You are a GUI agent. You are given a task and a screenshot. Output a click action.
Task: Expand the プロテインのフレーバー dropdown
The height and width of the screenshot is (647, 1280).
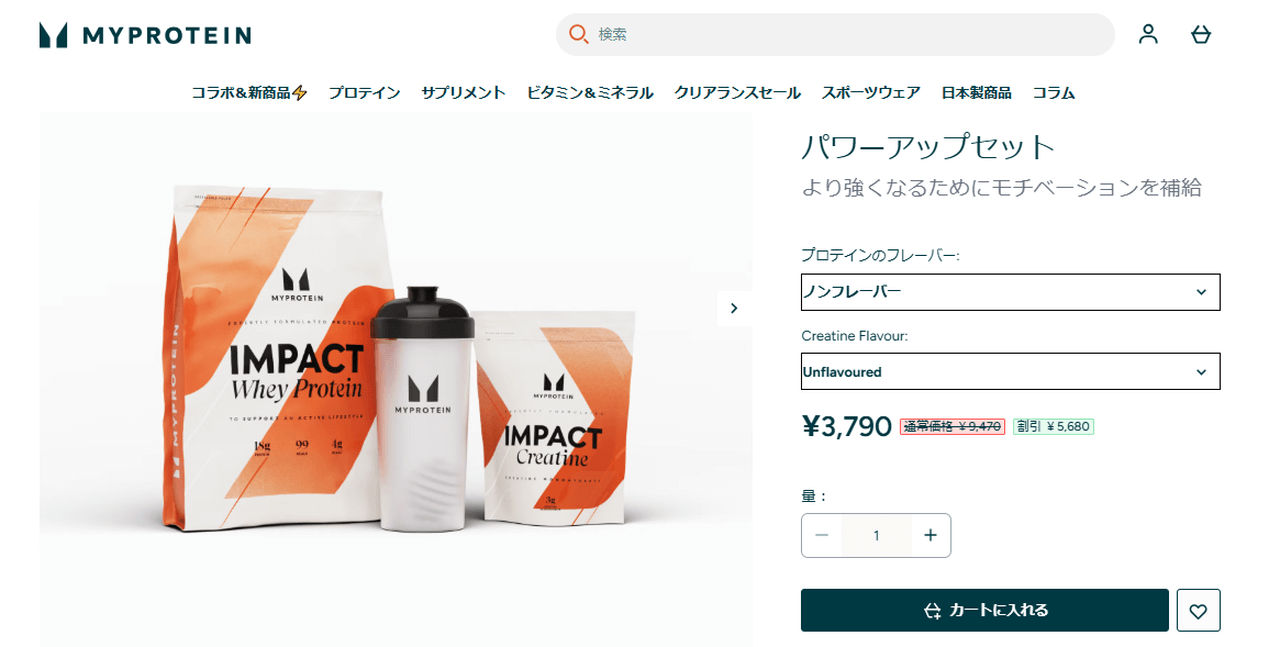pyautogui.click(x=1010, y=292)
